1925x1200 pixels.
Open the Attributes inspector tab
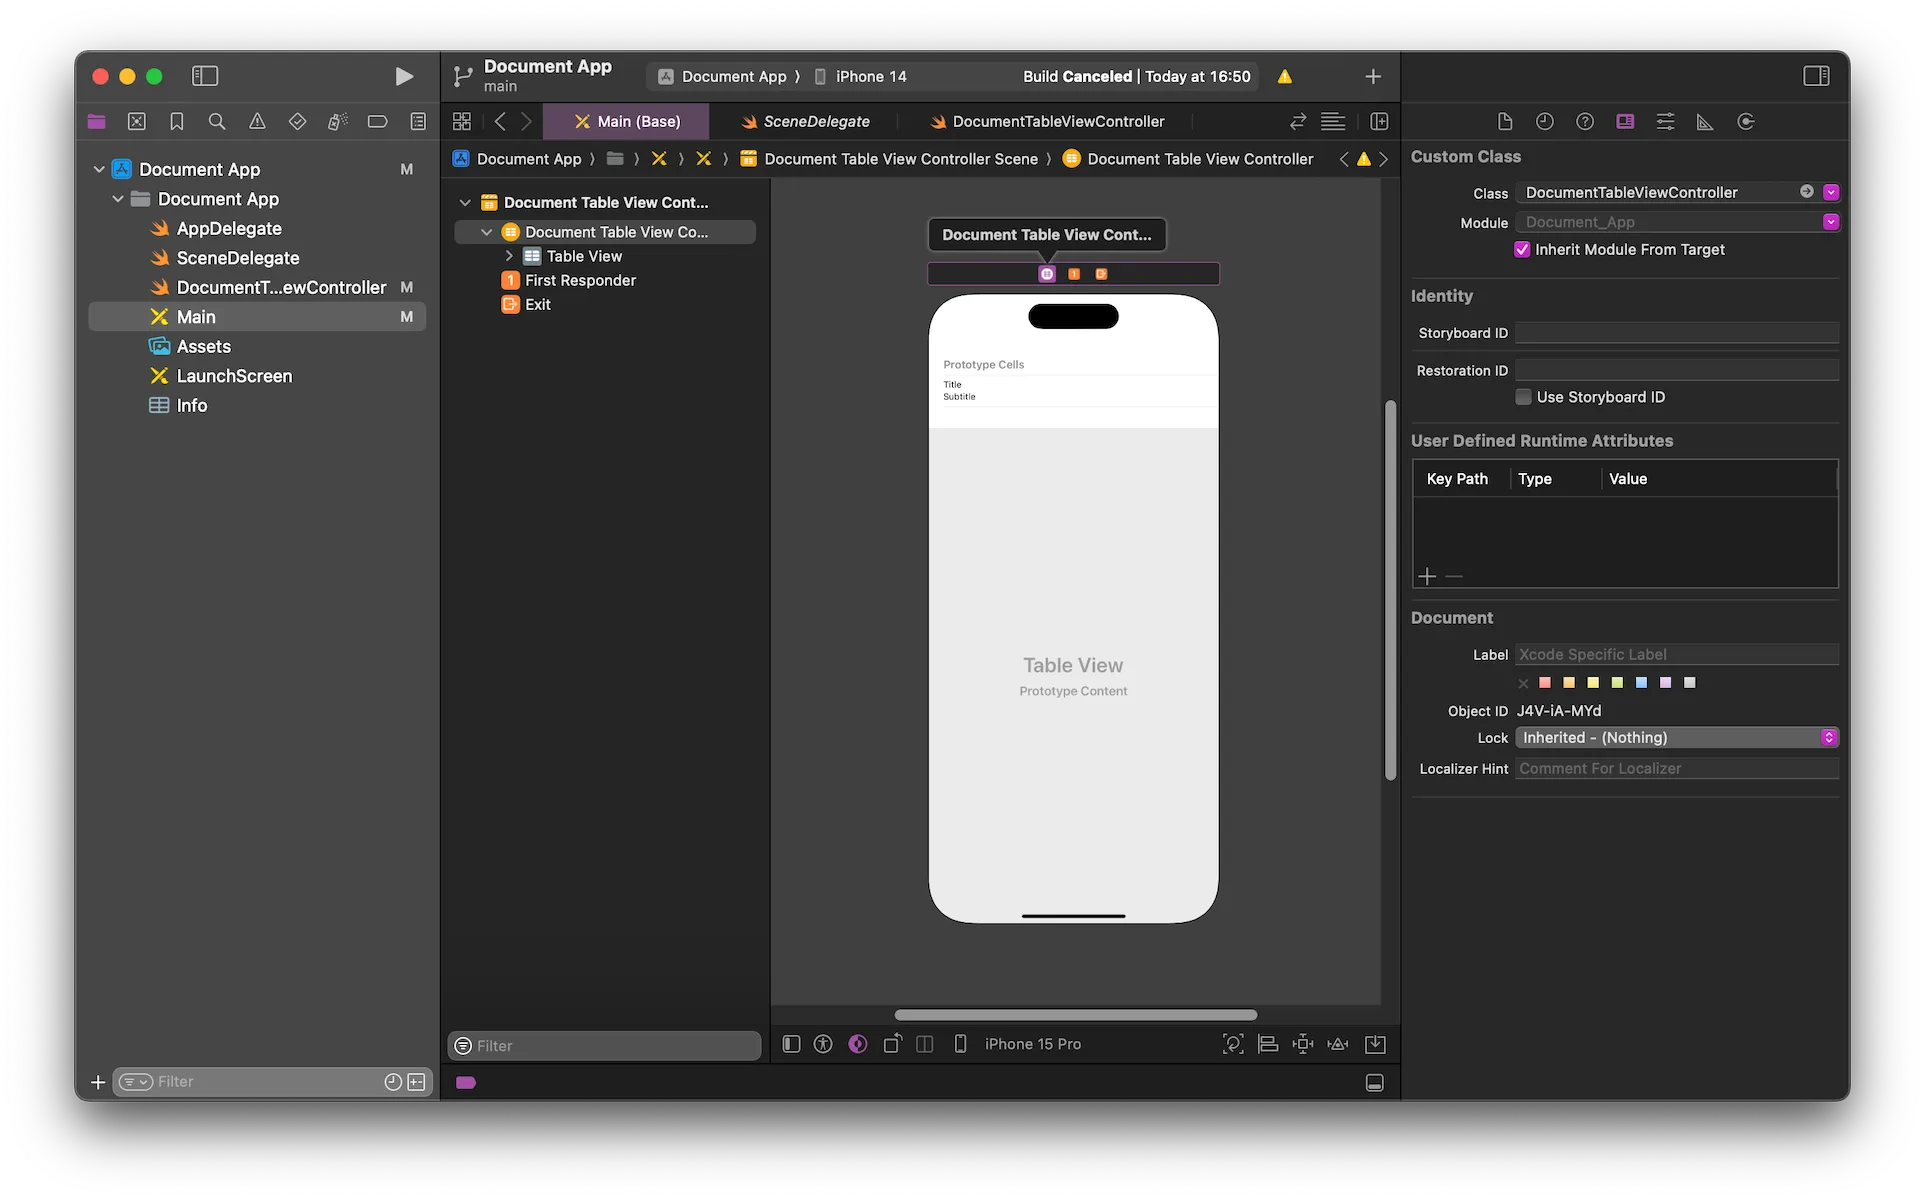[1665, 121]
